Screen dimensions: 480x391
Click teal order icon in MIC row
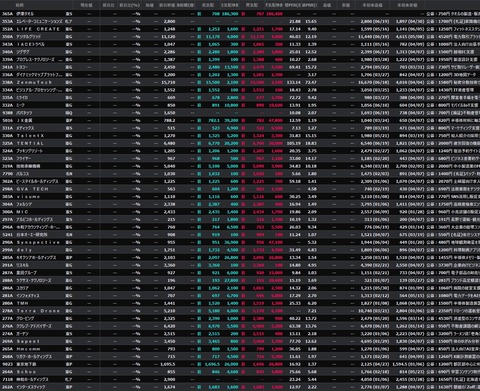coord(199,212)
